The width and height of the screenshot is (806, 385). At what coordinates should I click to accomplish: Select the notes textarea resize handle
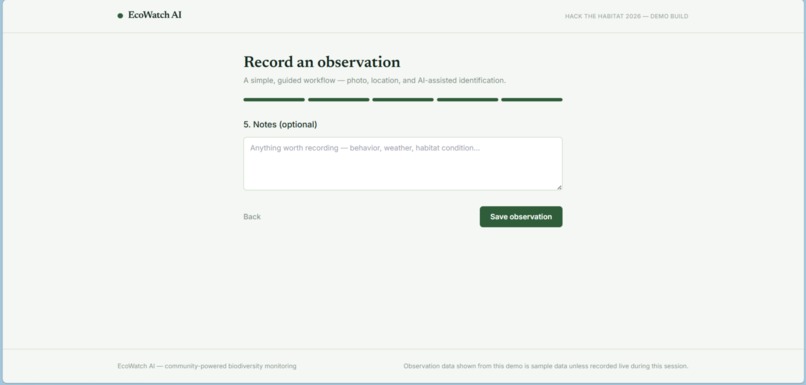(x=559, y=187)
